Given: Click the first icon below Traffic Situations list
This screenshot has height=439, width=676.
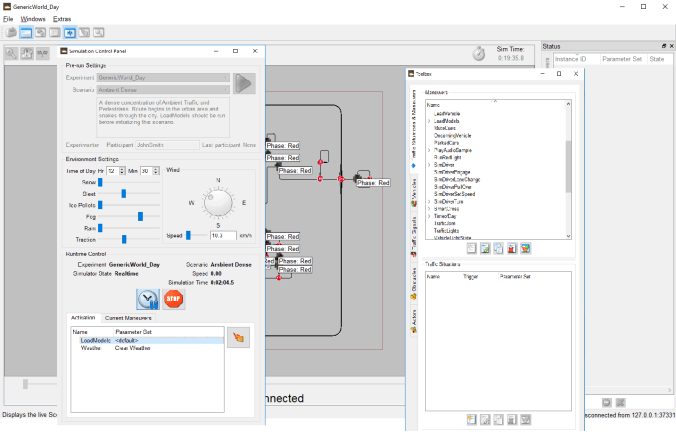Looking at the screenshot, I should pyautogui.click(x=472, y=420).
